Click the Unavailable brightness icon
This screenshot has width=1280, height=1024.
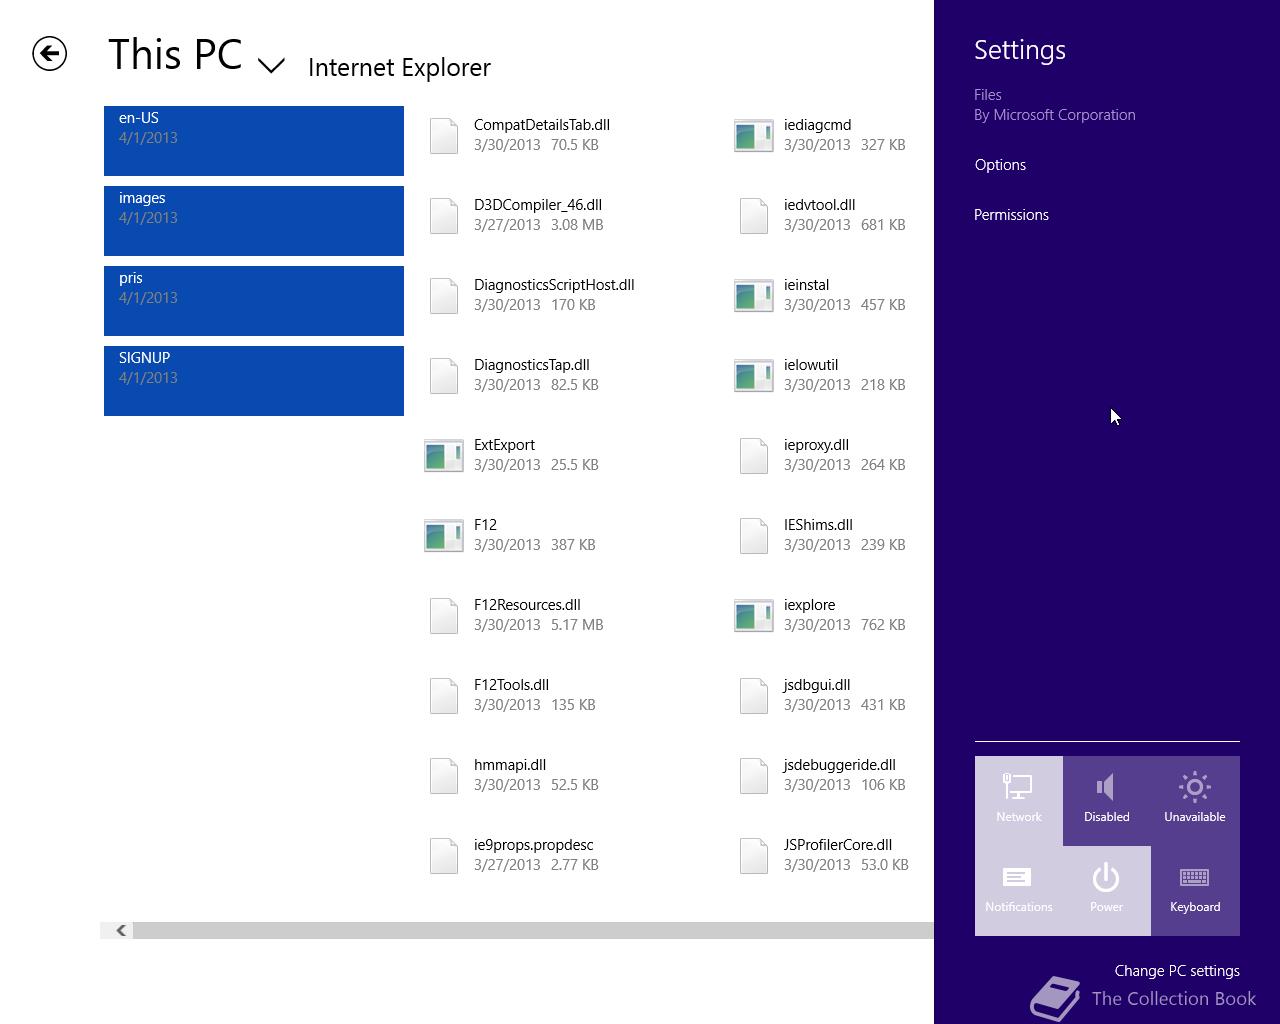pos(1195,800)
